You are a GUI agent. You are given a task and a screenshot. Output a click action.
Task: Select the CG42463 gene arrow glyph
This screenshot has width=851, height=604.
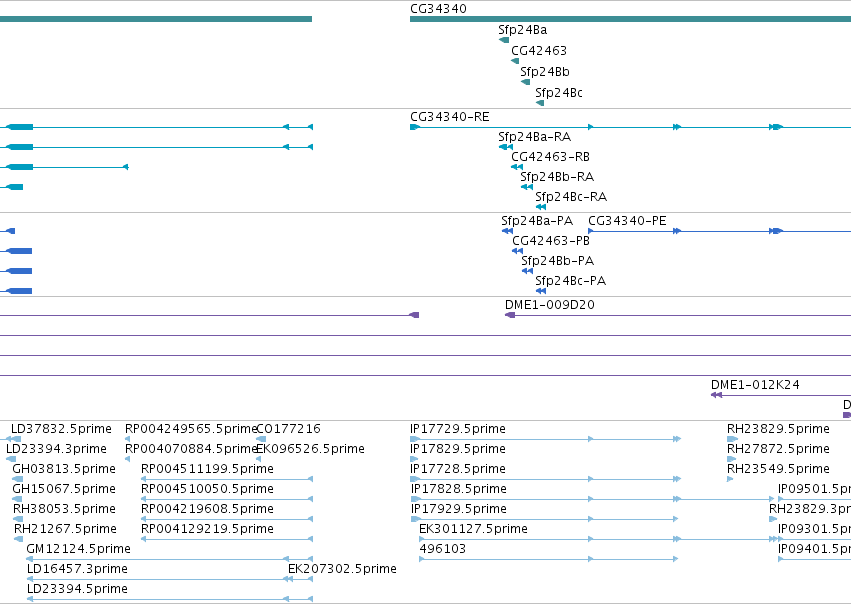click(x=515, y=61)
